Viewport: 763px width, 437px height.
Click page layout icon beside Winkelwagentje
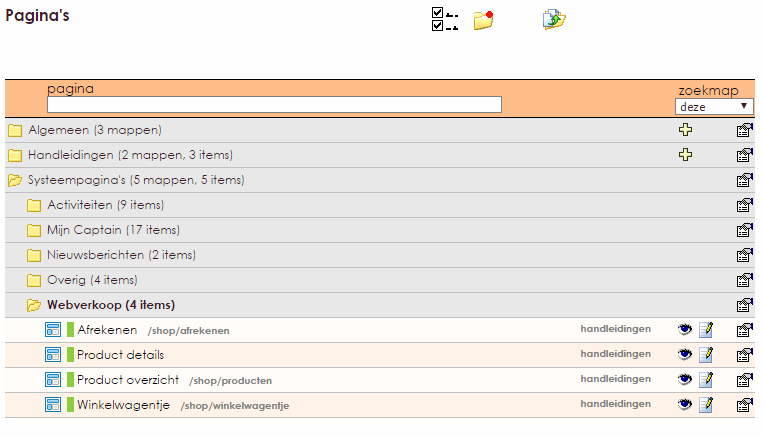click(x=53, y=405)
